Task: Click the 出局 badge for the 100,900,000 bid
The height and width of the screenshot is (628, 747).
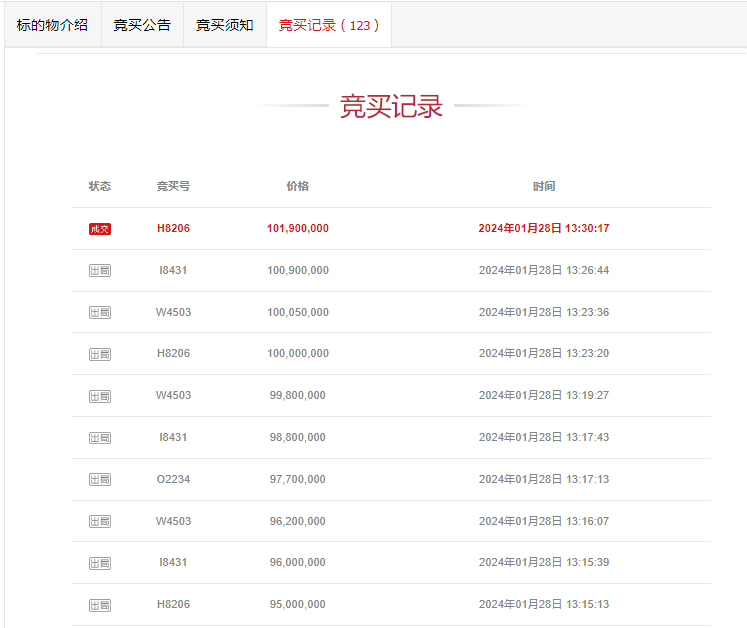Action: (100, 271)
